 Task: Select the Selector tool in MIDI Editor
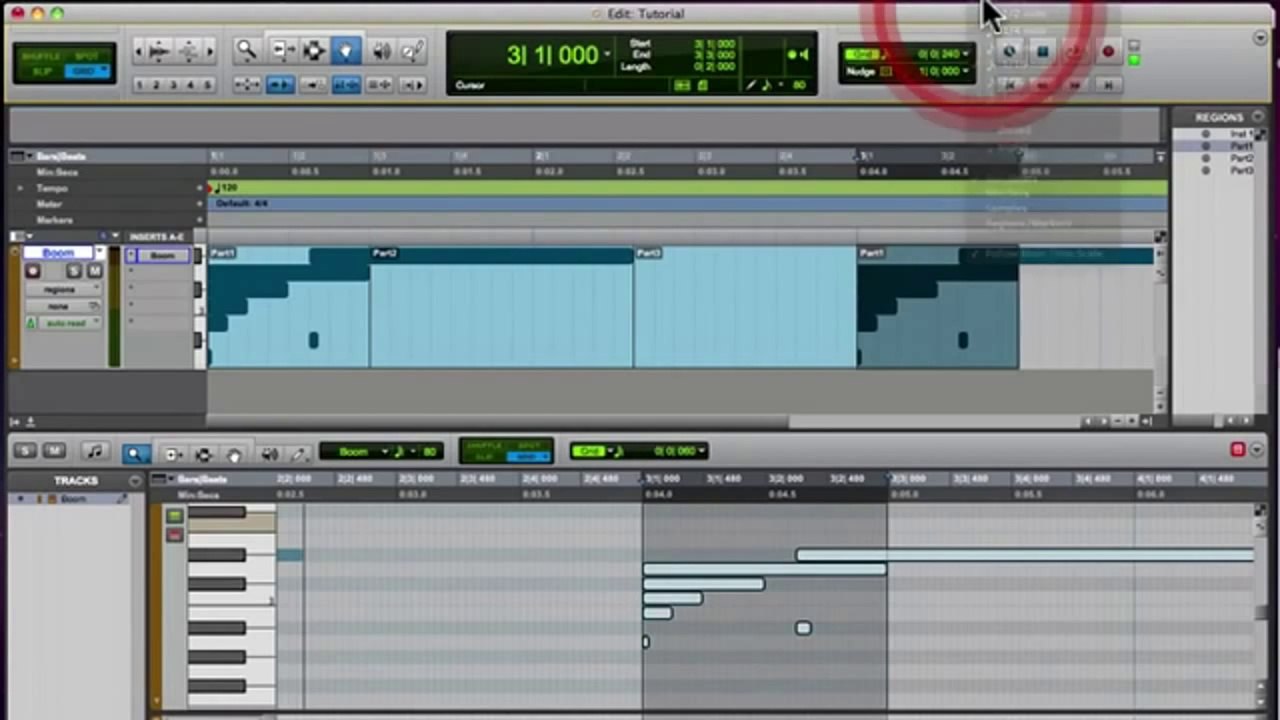203,454
